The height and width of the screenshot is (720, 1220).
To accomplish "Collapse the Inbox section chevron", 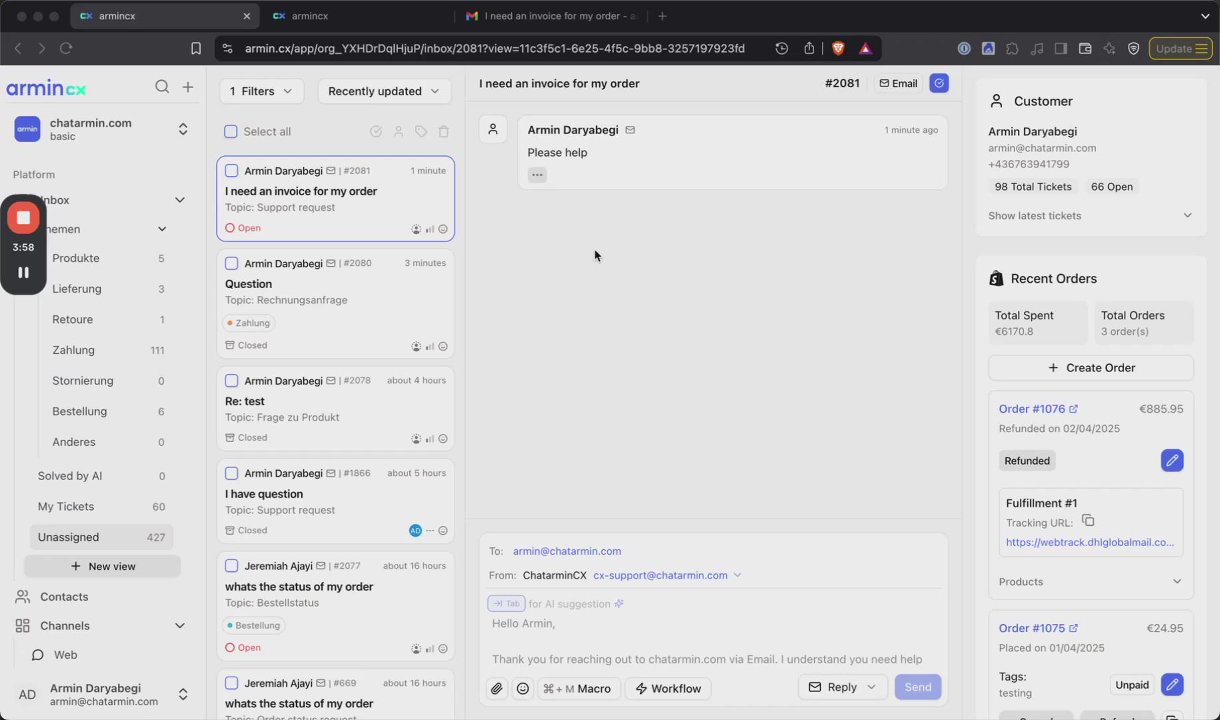I will click(x=180, y=200).
